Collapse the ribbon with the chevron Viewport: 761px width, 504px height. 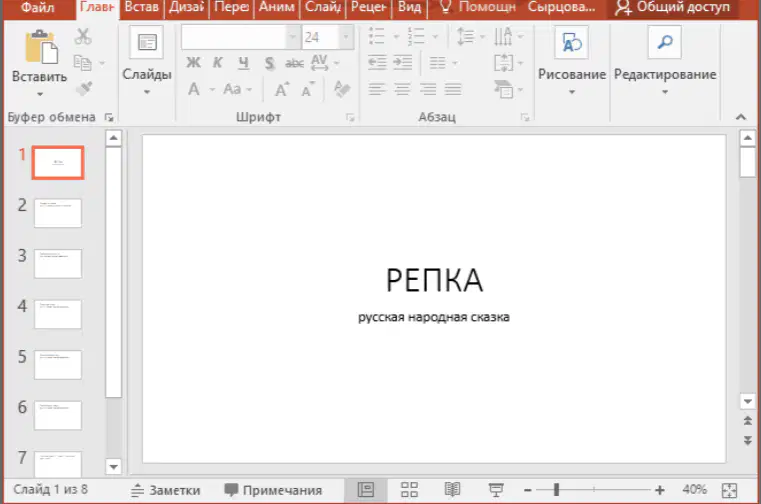[741, 117]
